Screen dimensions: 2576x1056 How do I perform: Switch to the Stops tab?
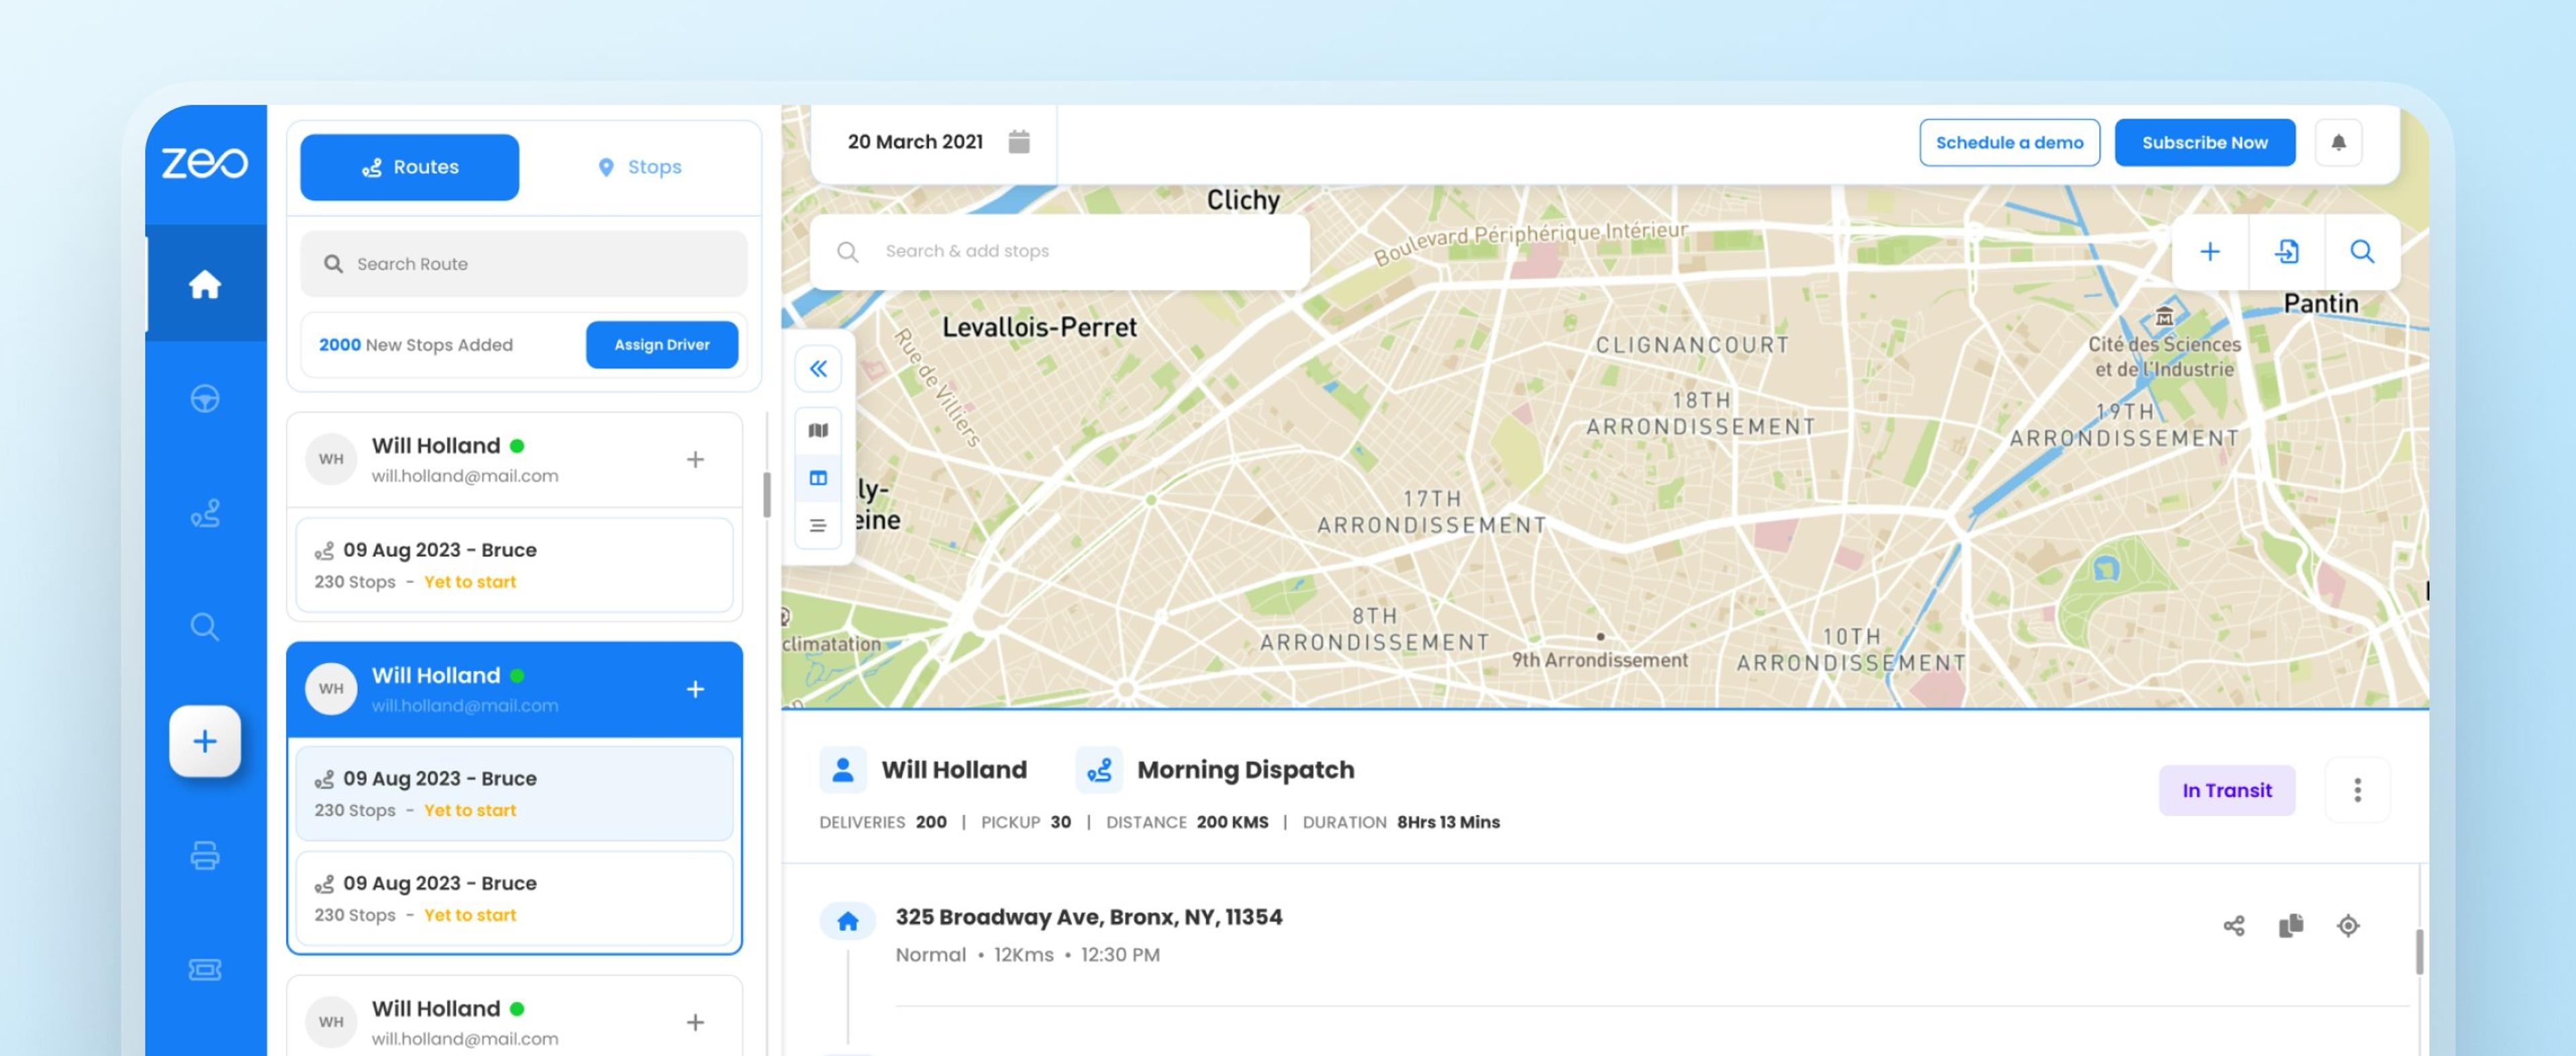coord(640,167)
